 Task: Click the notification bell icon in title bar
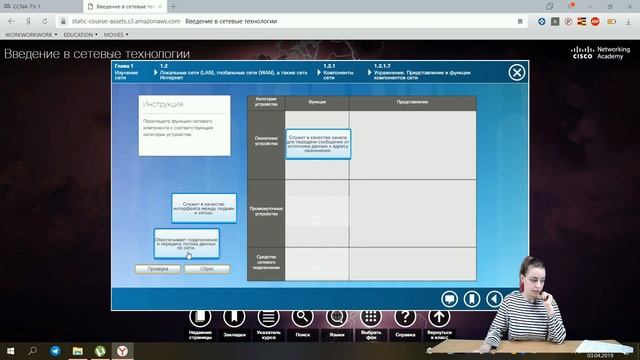click(571, 6)
